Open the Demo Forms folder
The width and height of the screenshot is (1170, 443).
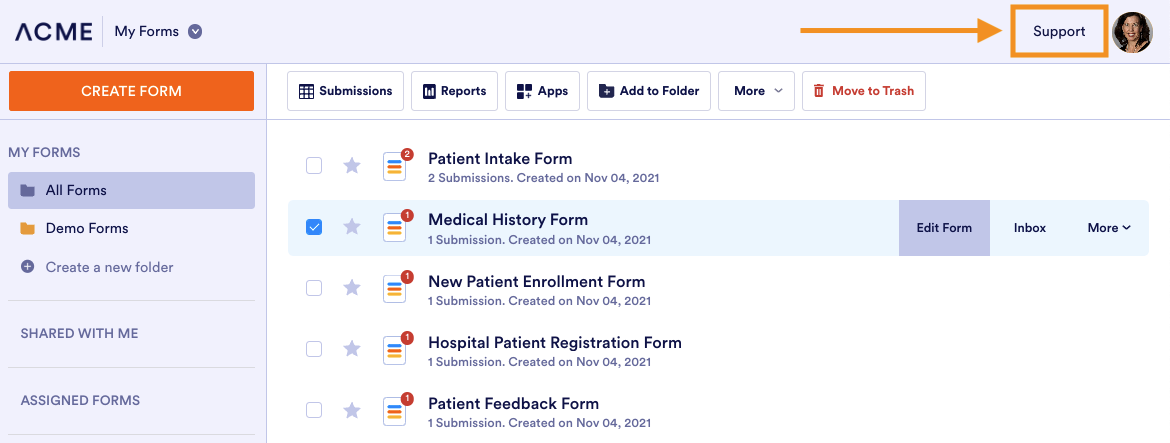coord(86,228)
